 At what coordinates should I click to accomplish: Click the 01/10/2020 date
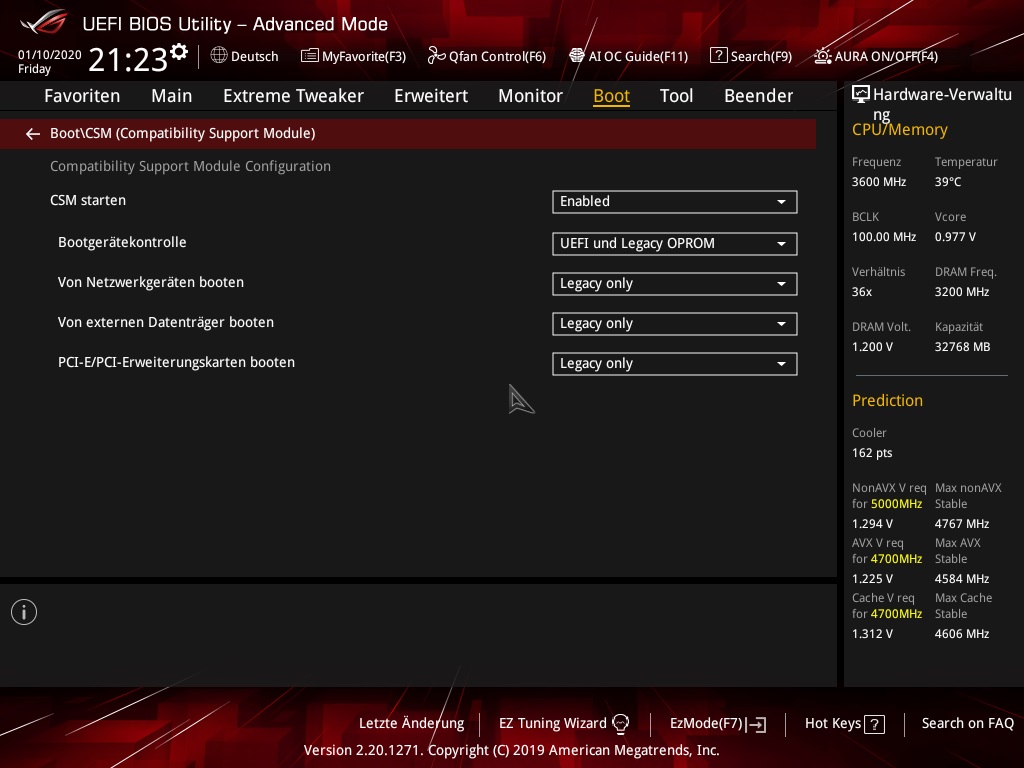[x=50, y=55]
